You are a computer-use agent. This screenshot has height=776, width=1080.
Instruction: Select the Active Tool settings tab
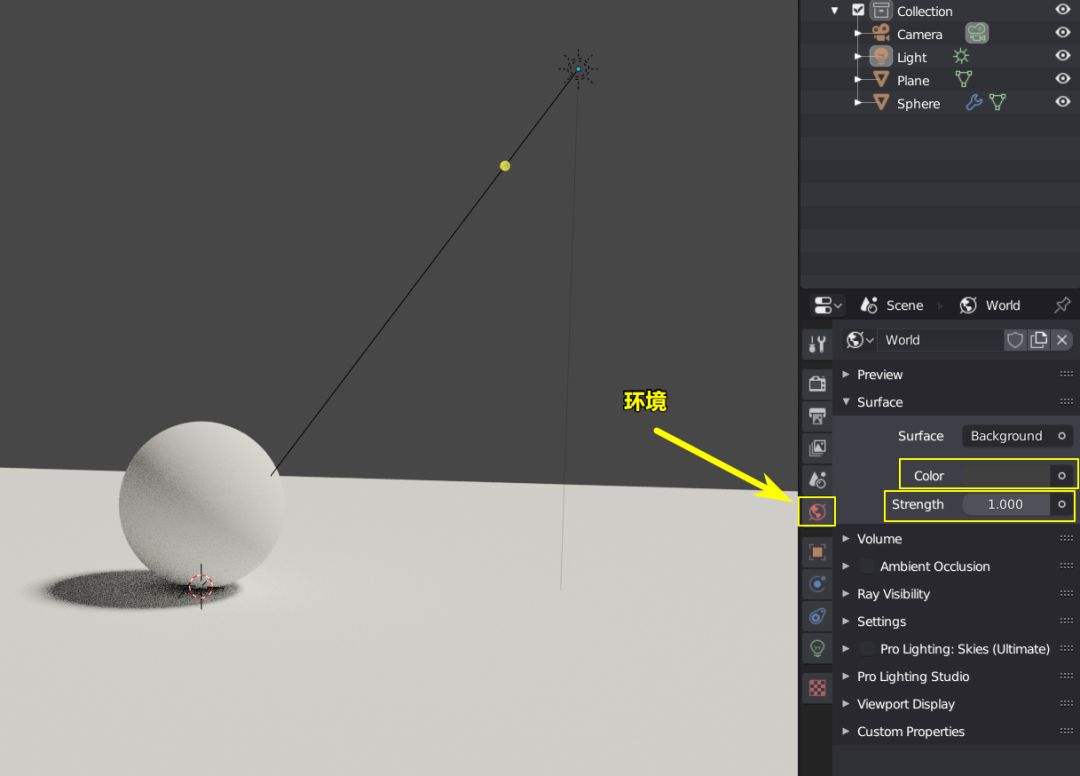click(x=817, y=343)
